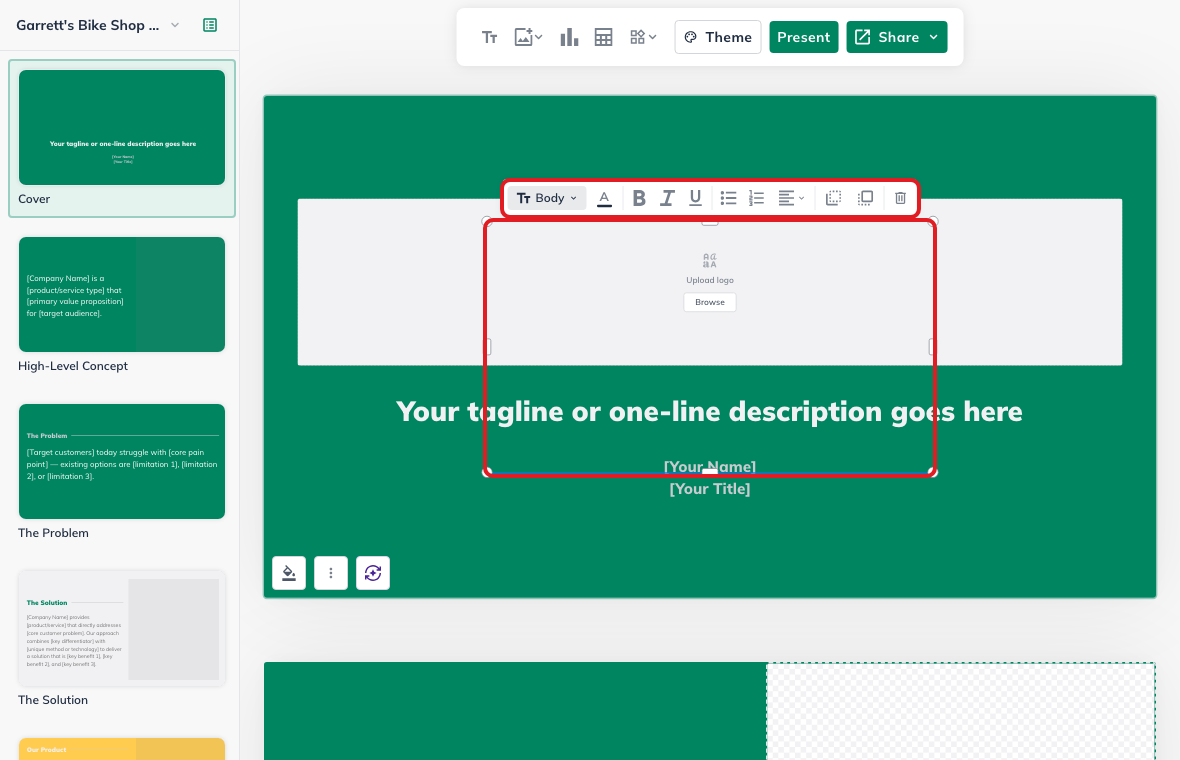Click the Present button

[803, 37]
